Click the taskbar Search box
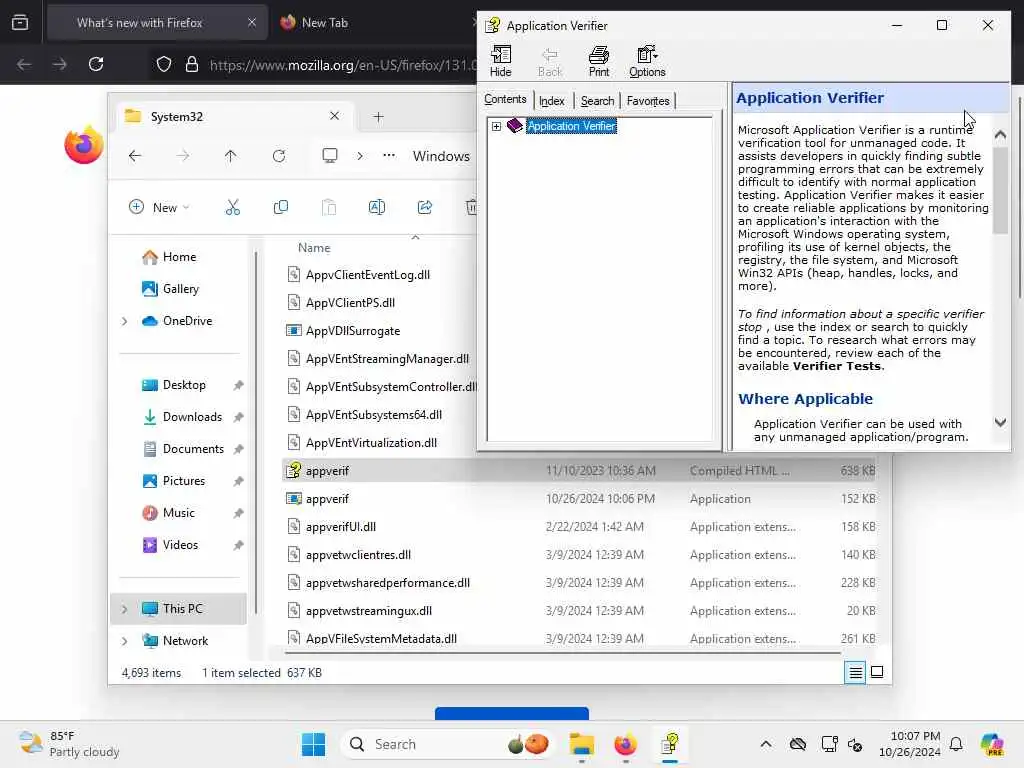The image size is (1024, 768). click(x=447, y=744)
